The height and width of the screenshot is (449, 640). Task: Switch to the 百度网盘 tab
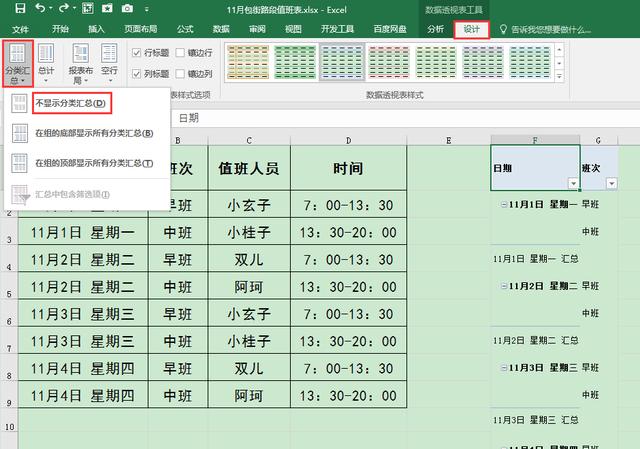(390, 29)
